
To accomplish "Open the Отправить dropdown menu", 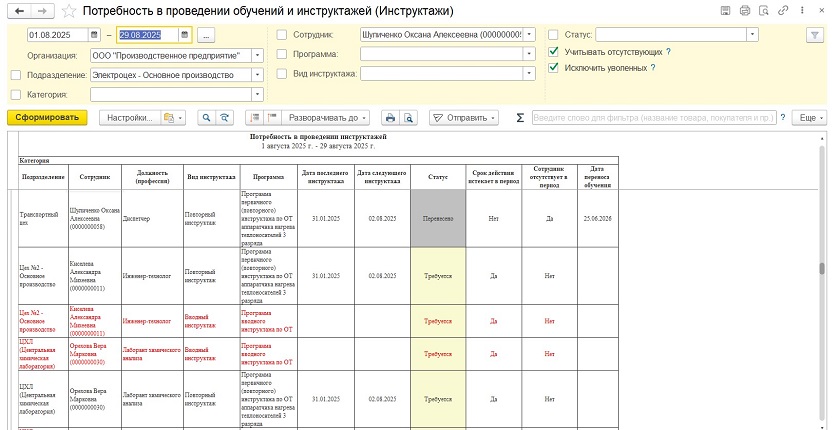I will [463, 118].
